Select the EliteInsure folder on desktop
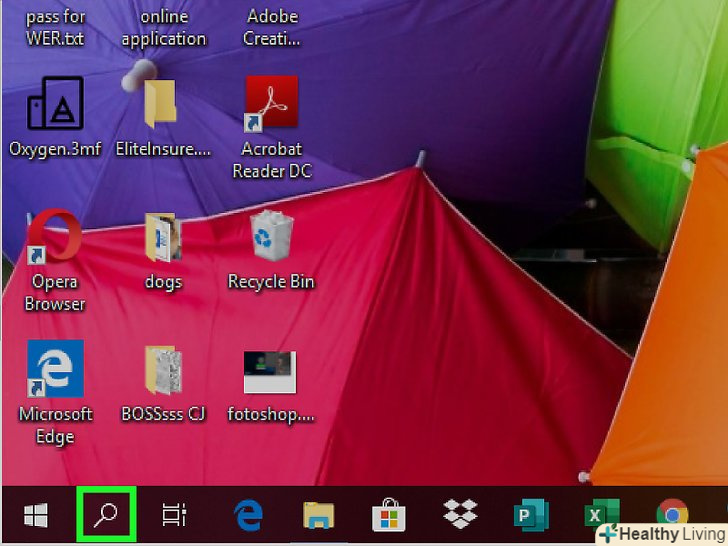 point(162,104)
